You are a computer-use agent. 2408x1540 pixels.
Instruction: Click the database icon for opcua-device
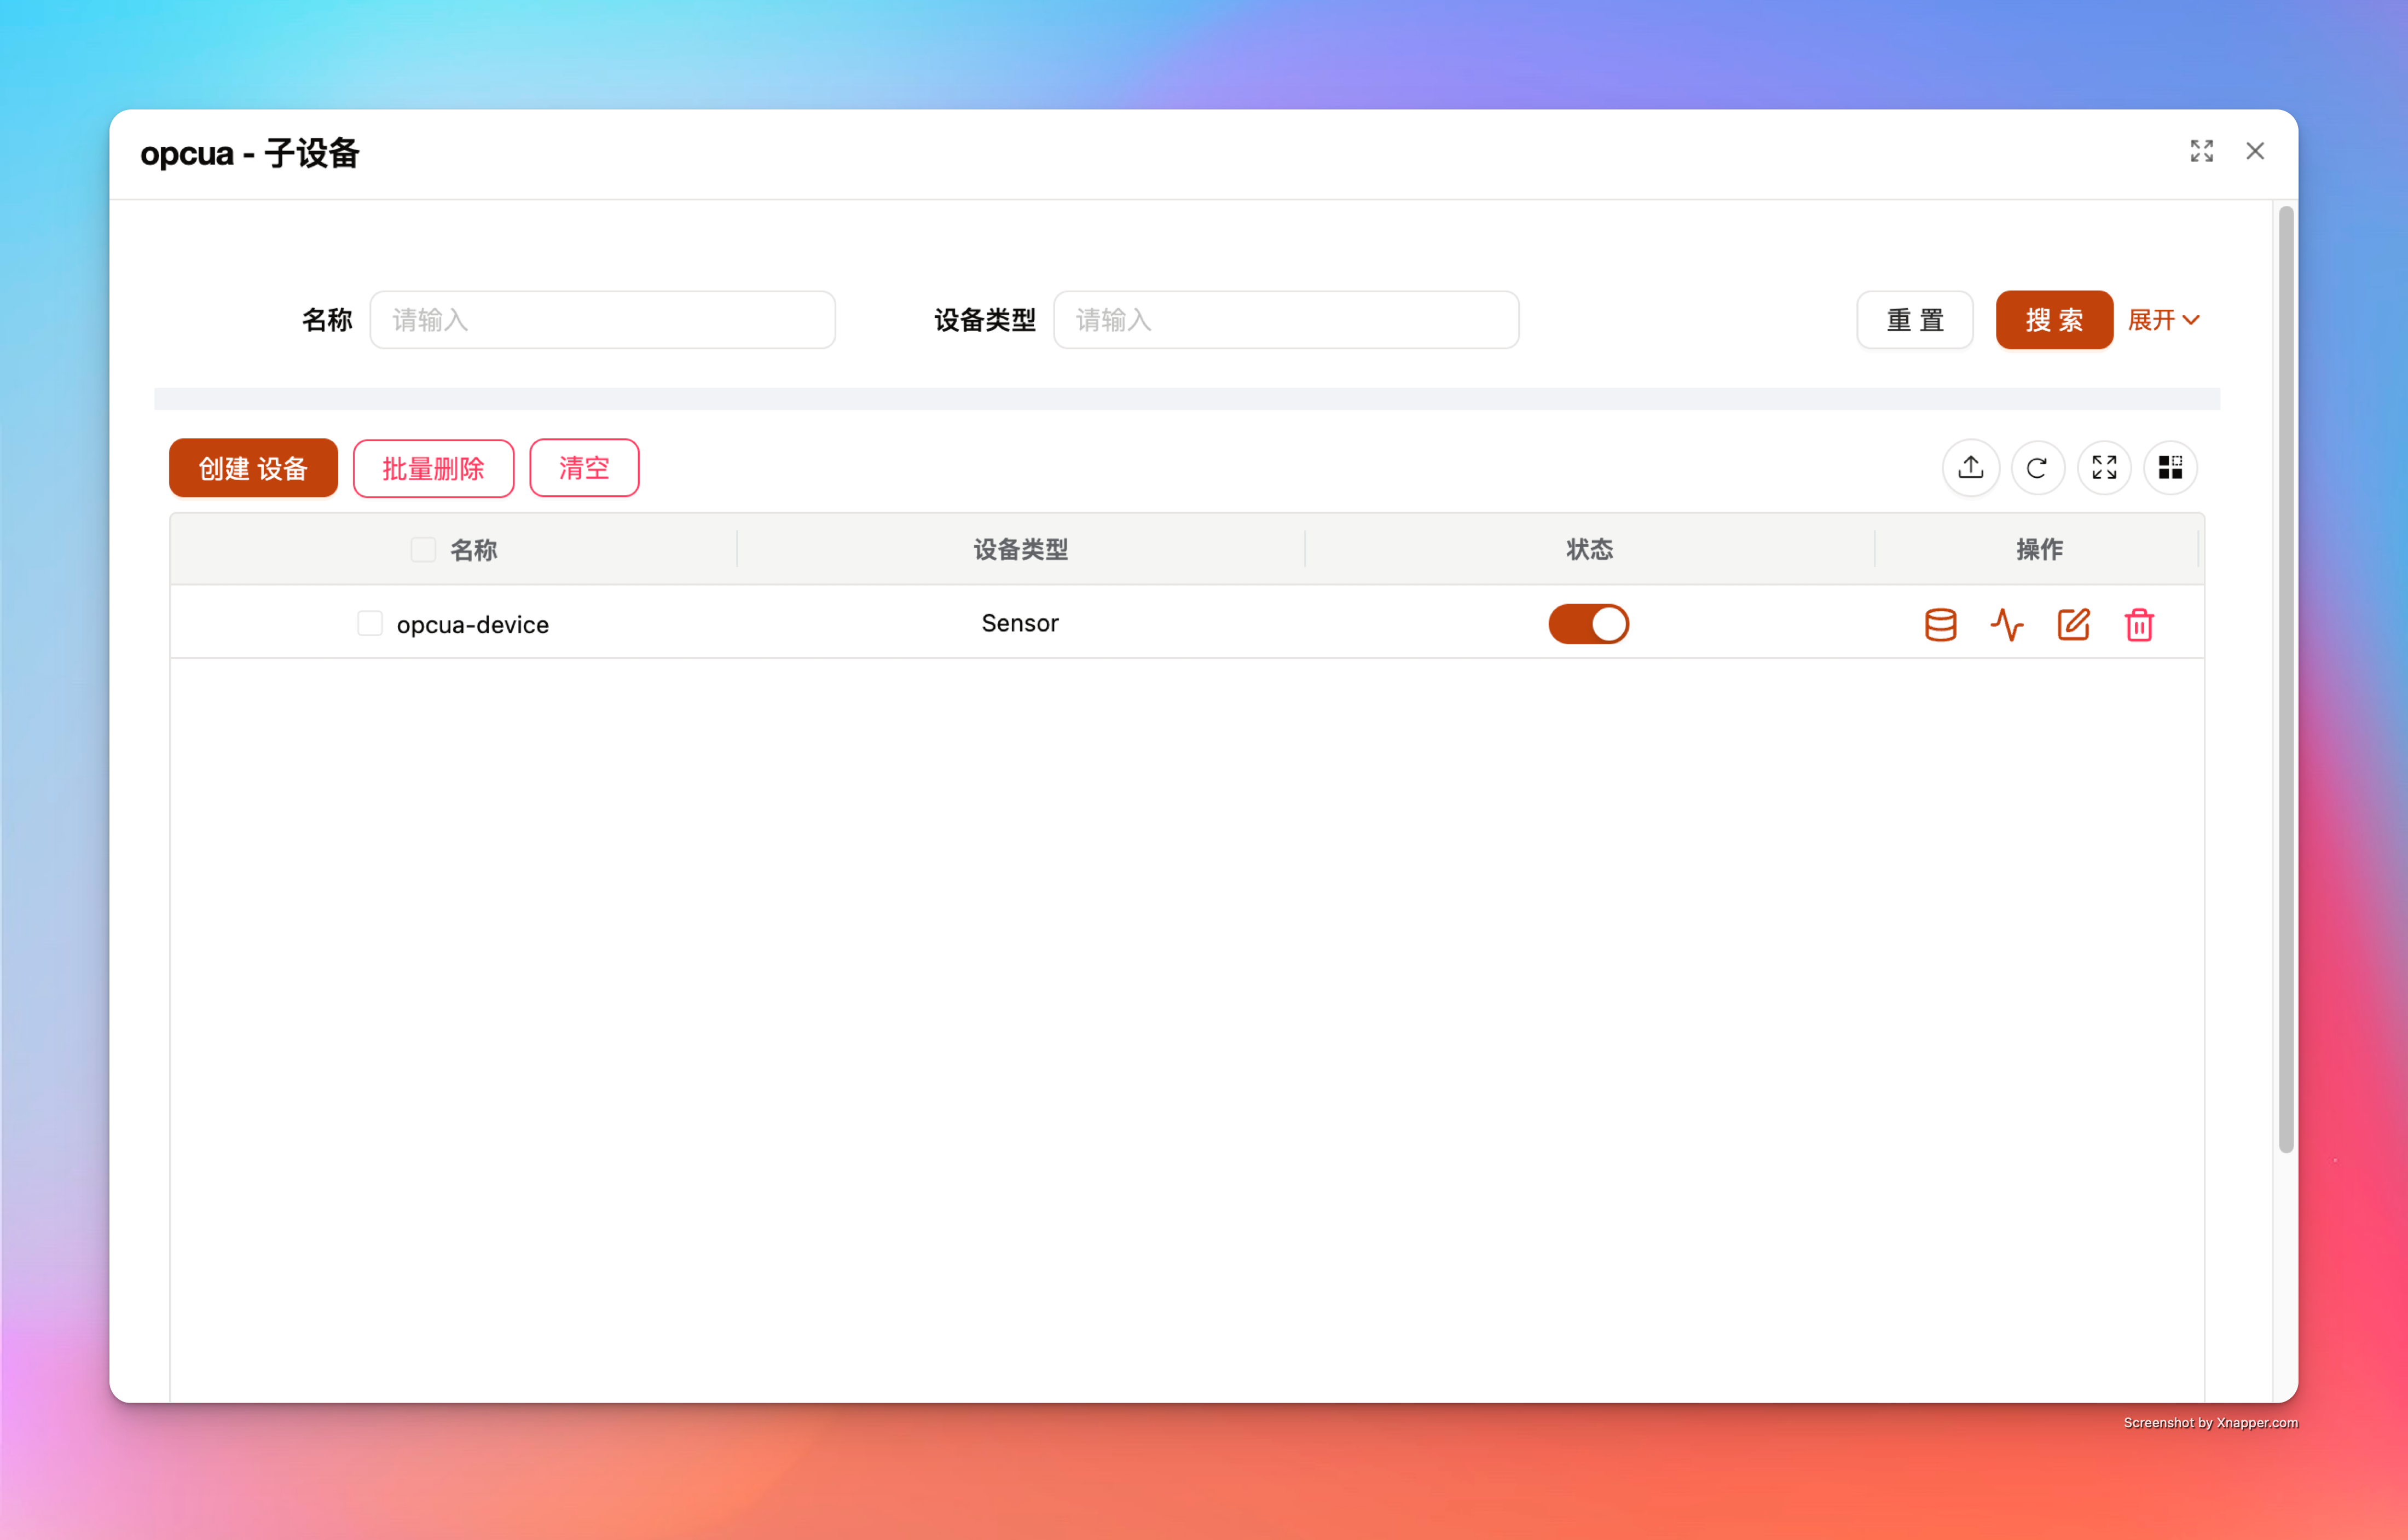[1940, 624]
